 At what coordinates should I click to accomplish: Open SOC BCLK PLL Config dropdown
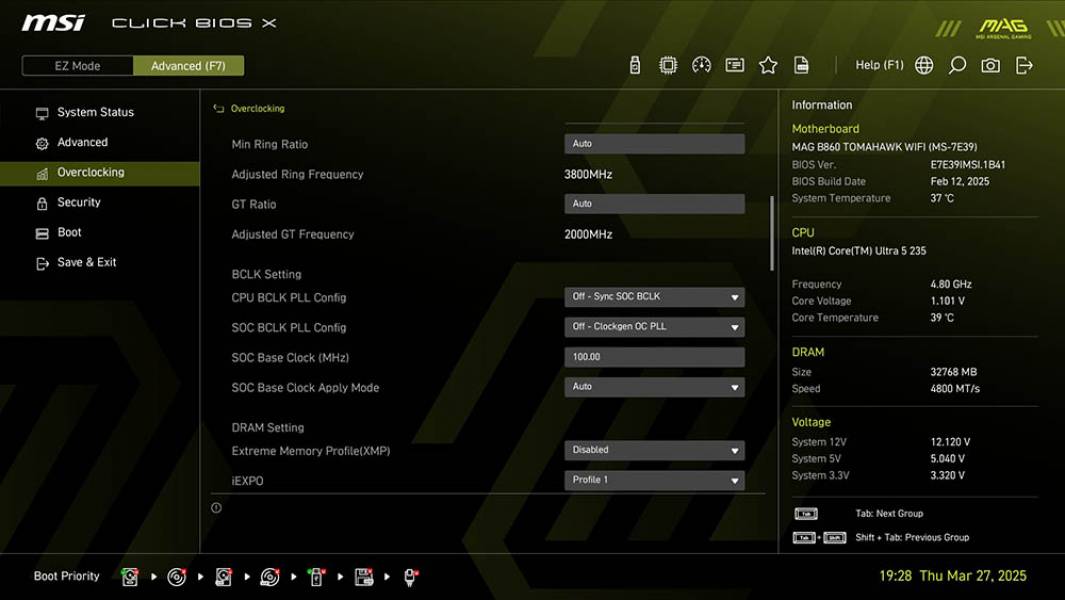pyautogui.click(x=654, y=327)
